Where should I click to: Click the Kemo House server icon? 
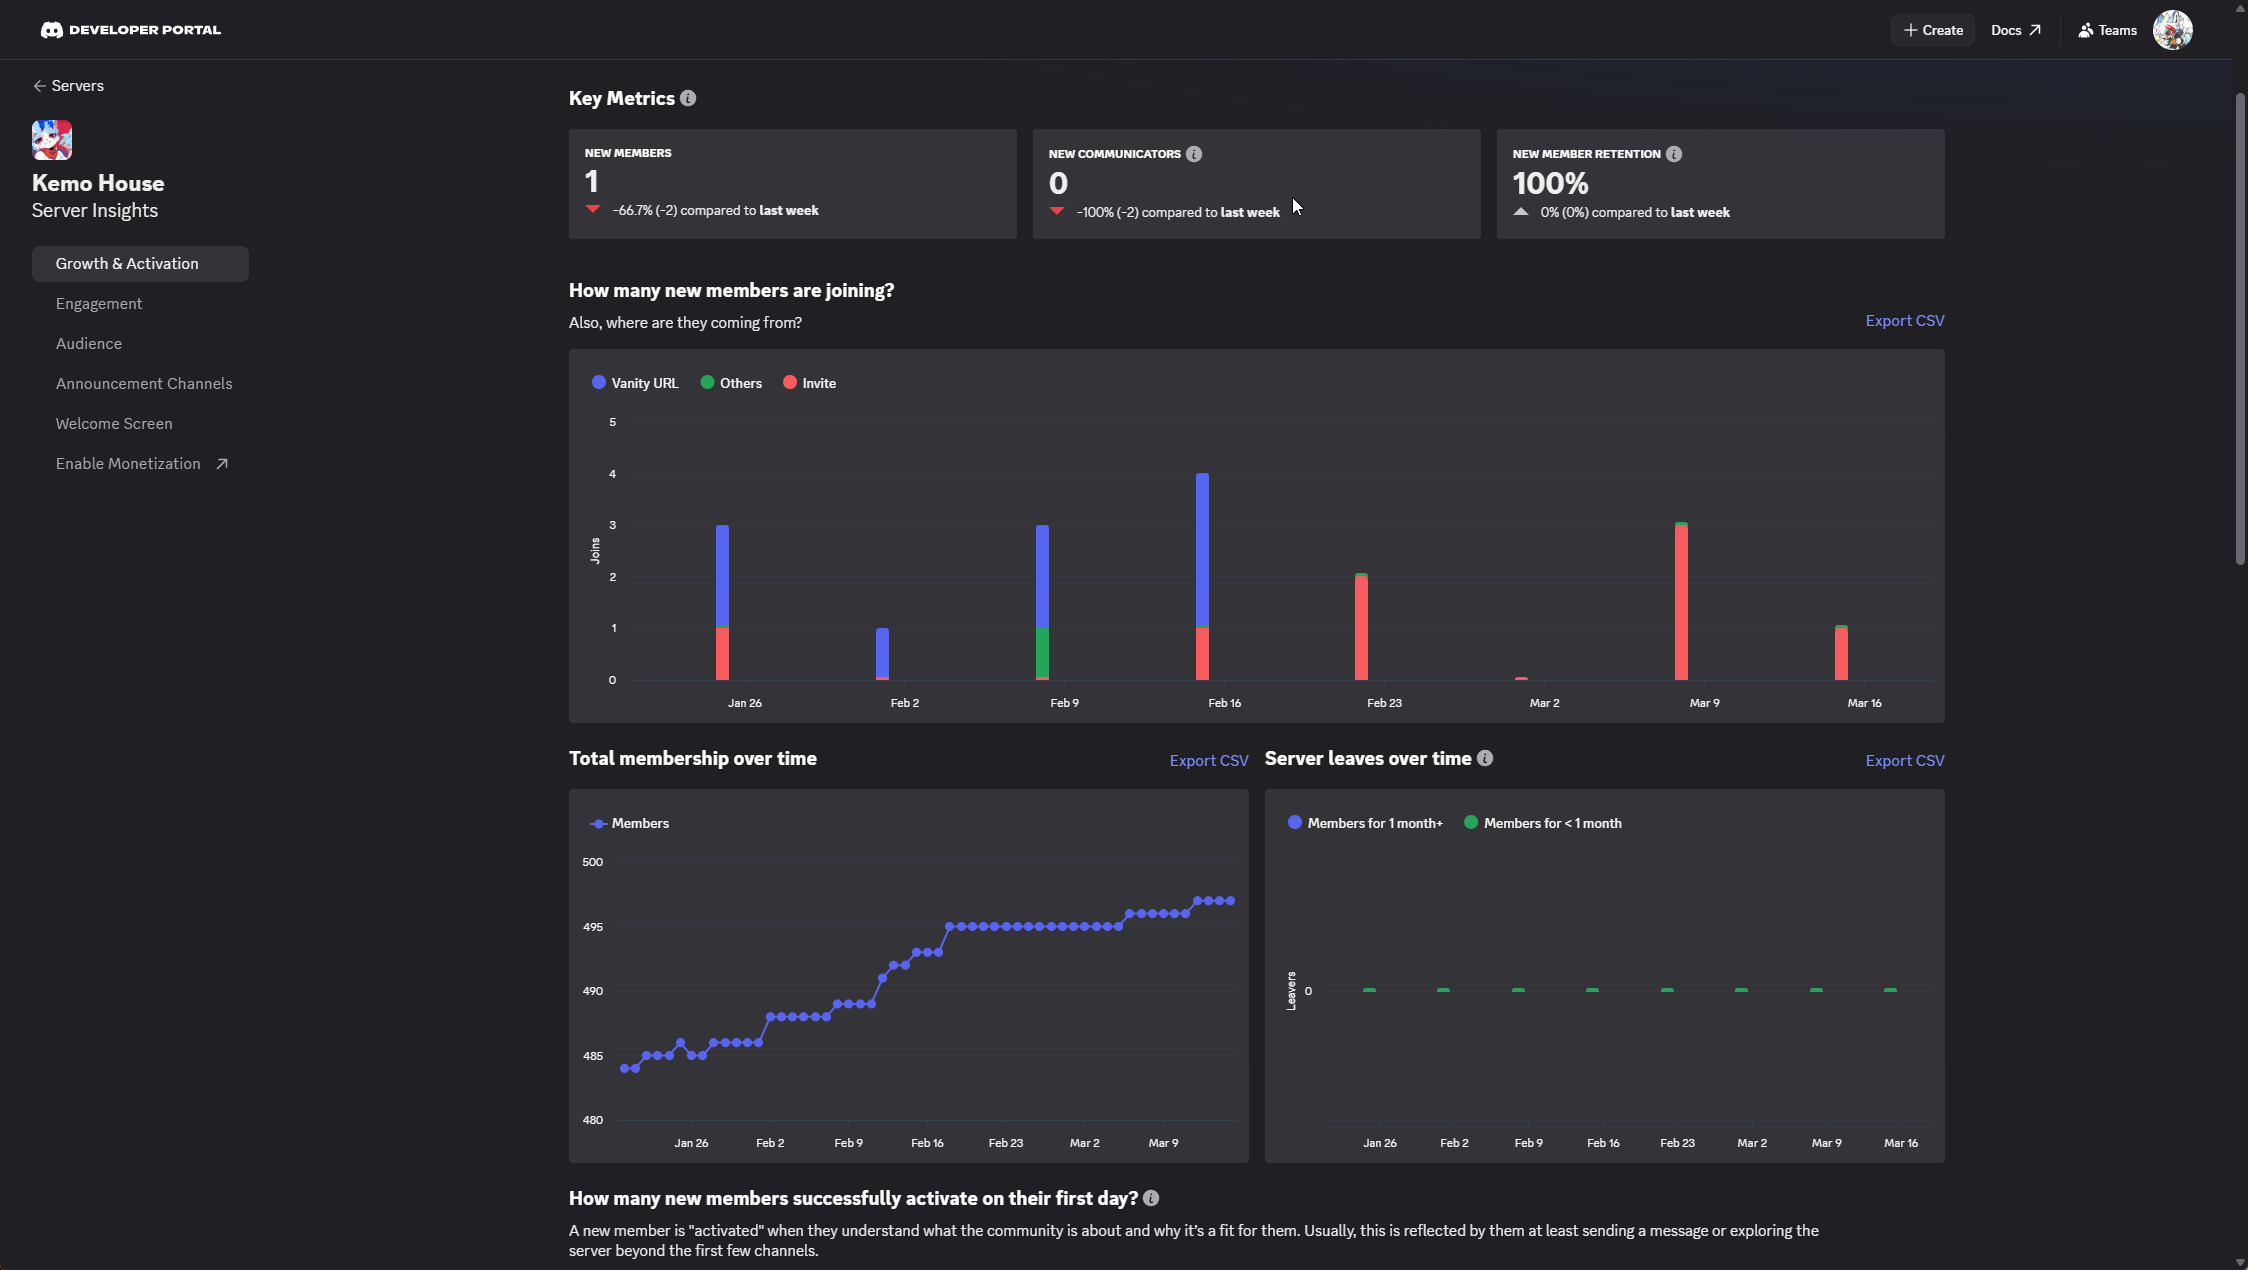click(x=52, y=140)
